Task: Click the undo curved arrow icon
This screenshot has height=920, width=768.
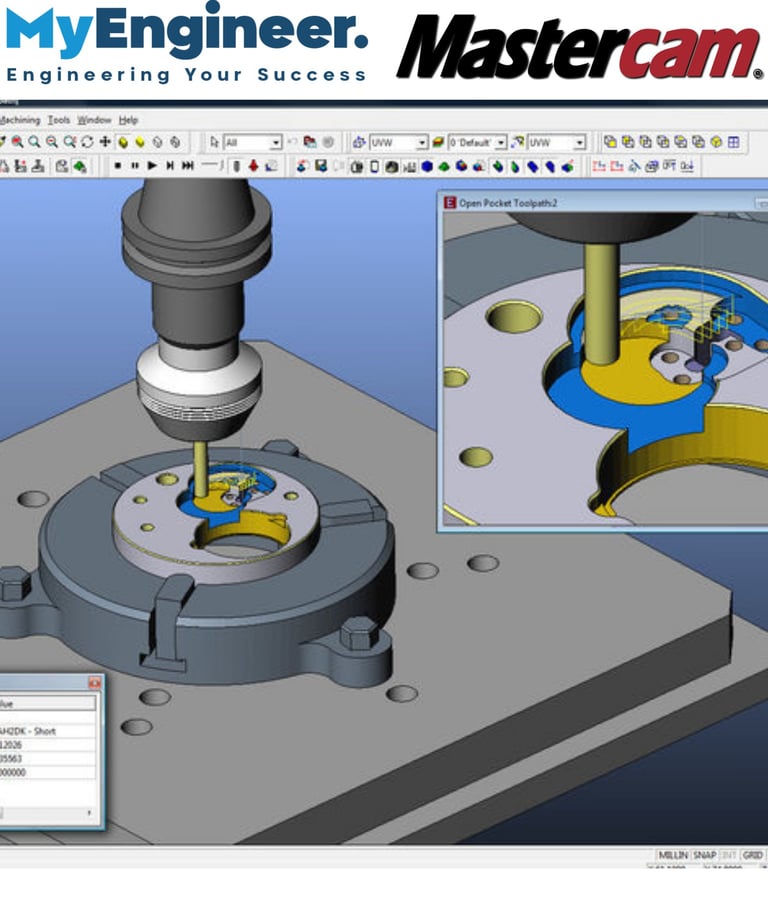Action: 292,142
